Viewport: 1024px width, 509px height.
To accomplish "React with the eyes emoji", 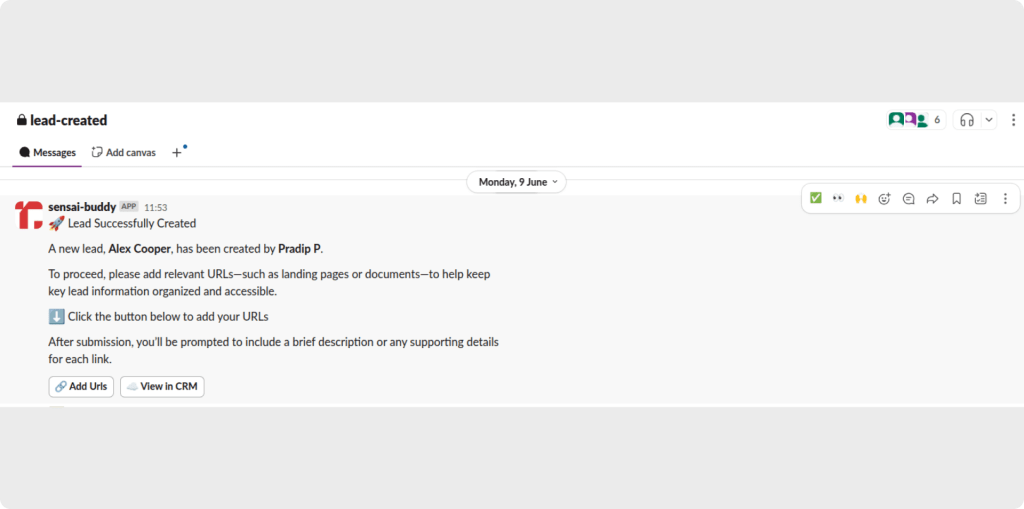I will 838,198.
